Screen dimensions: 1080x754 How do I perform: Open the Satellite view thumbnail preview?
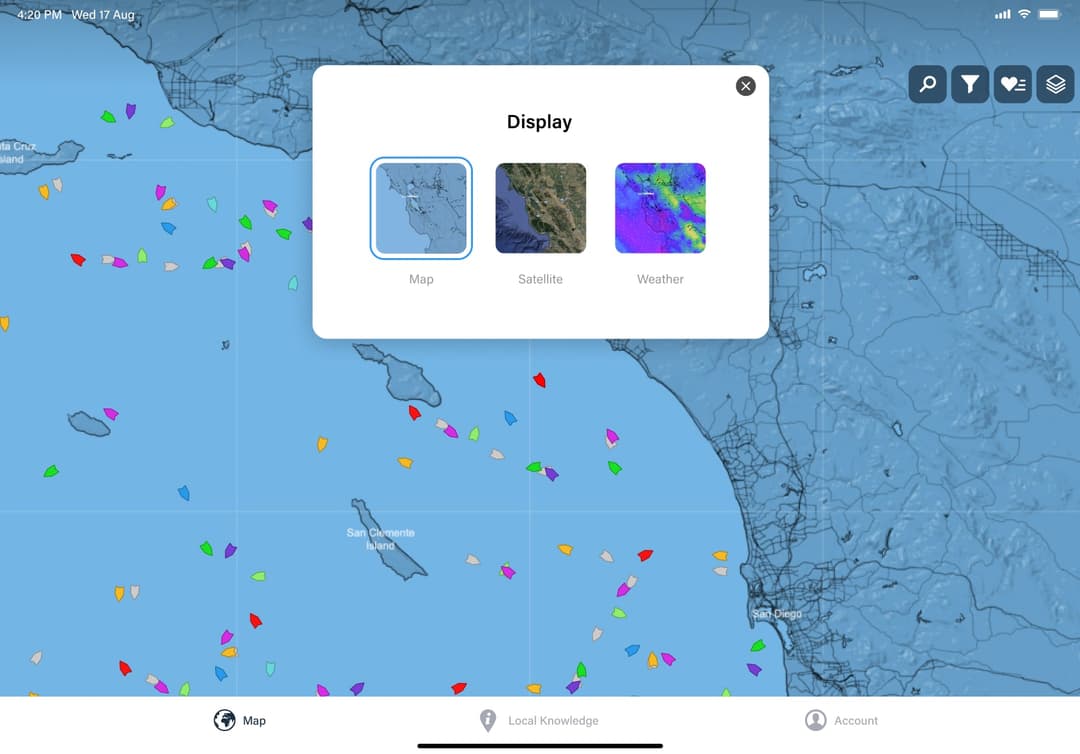(x=540, y=208)
